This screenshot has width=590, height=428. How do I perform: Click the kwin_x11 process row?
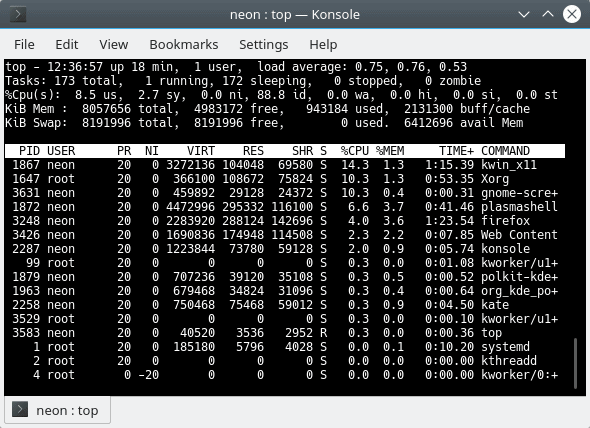point(284,165)
